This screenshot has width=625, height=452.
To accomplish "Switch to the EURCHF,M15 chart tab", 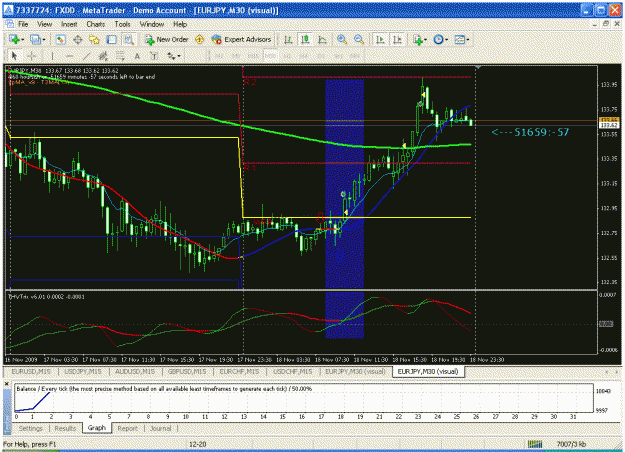I will click(239, 371).
